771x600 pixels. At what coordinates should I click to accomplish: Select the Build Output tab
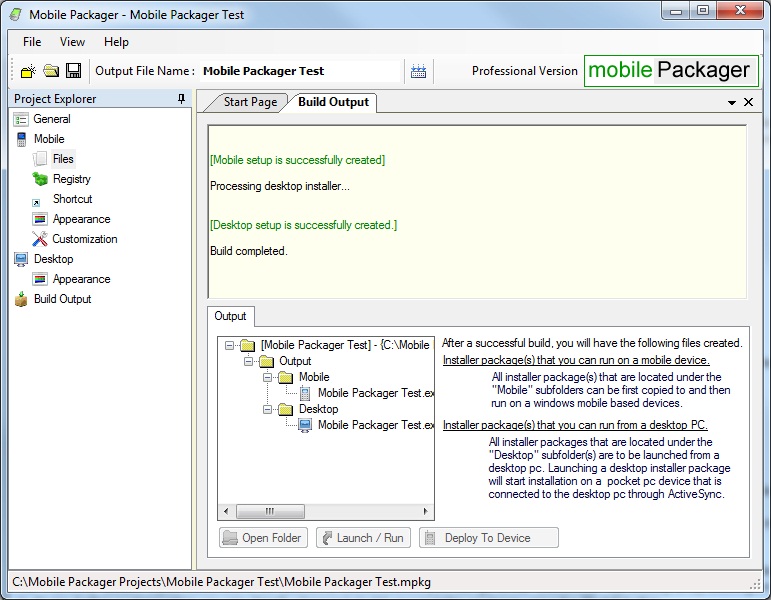tap(333, 102)
